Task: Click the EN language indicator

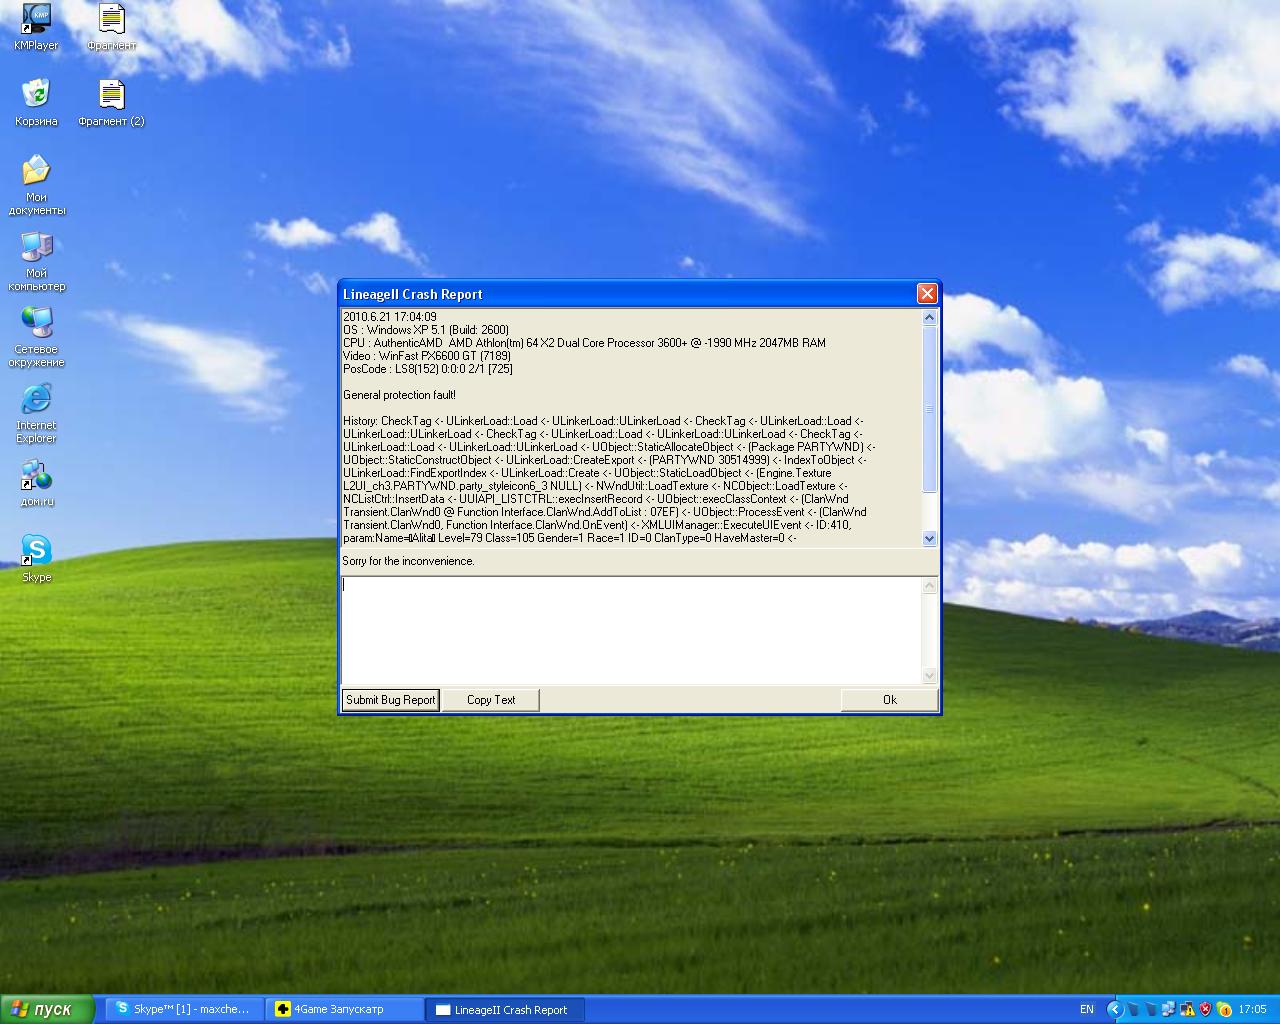Action: [x=1087, y=1009]
